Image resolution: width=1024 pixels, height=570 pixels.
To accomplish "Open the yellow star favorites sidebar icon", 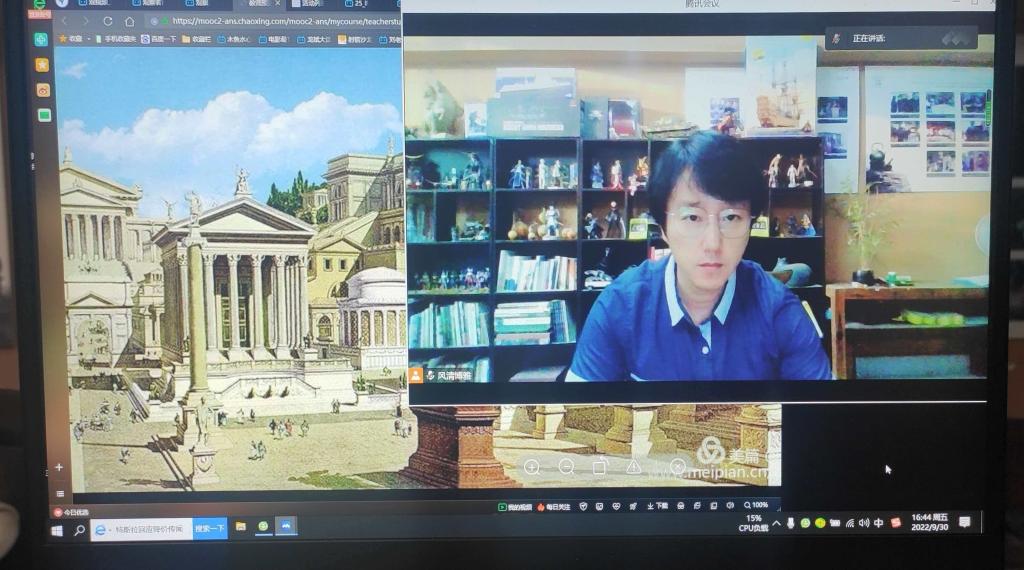I will [42, 65].
